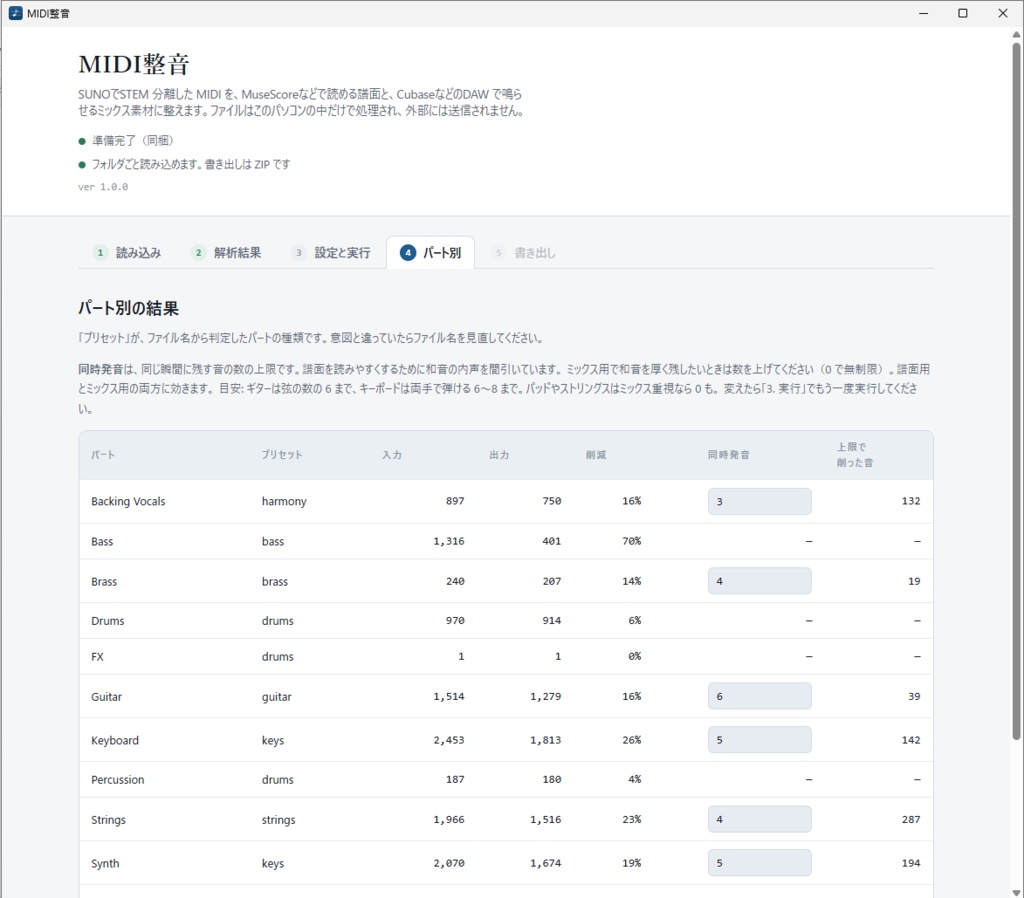Click the プリセット column header
Screen dimensions: 1024x898
click(x=281, y=455)
